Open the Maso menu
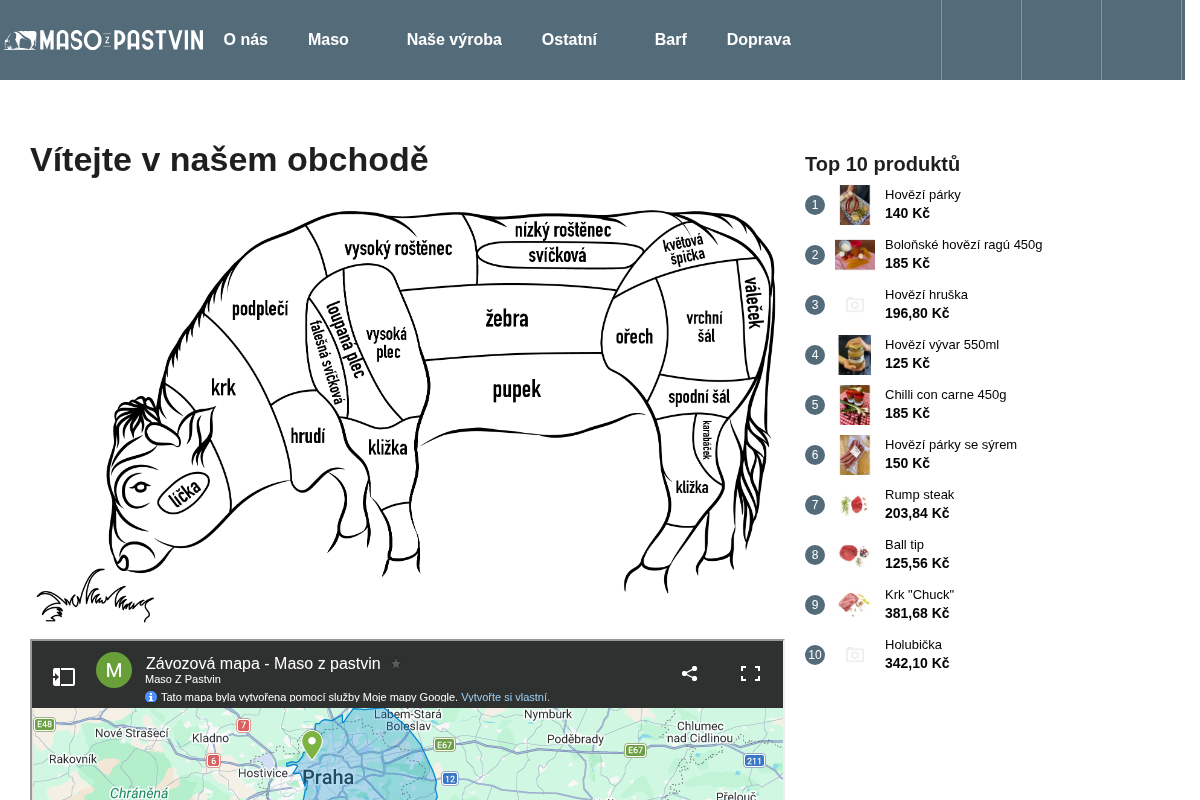The height and width of the screenshot is (800, 1200). [x=328, y=40]
